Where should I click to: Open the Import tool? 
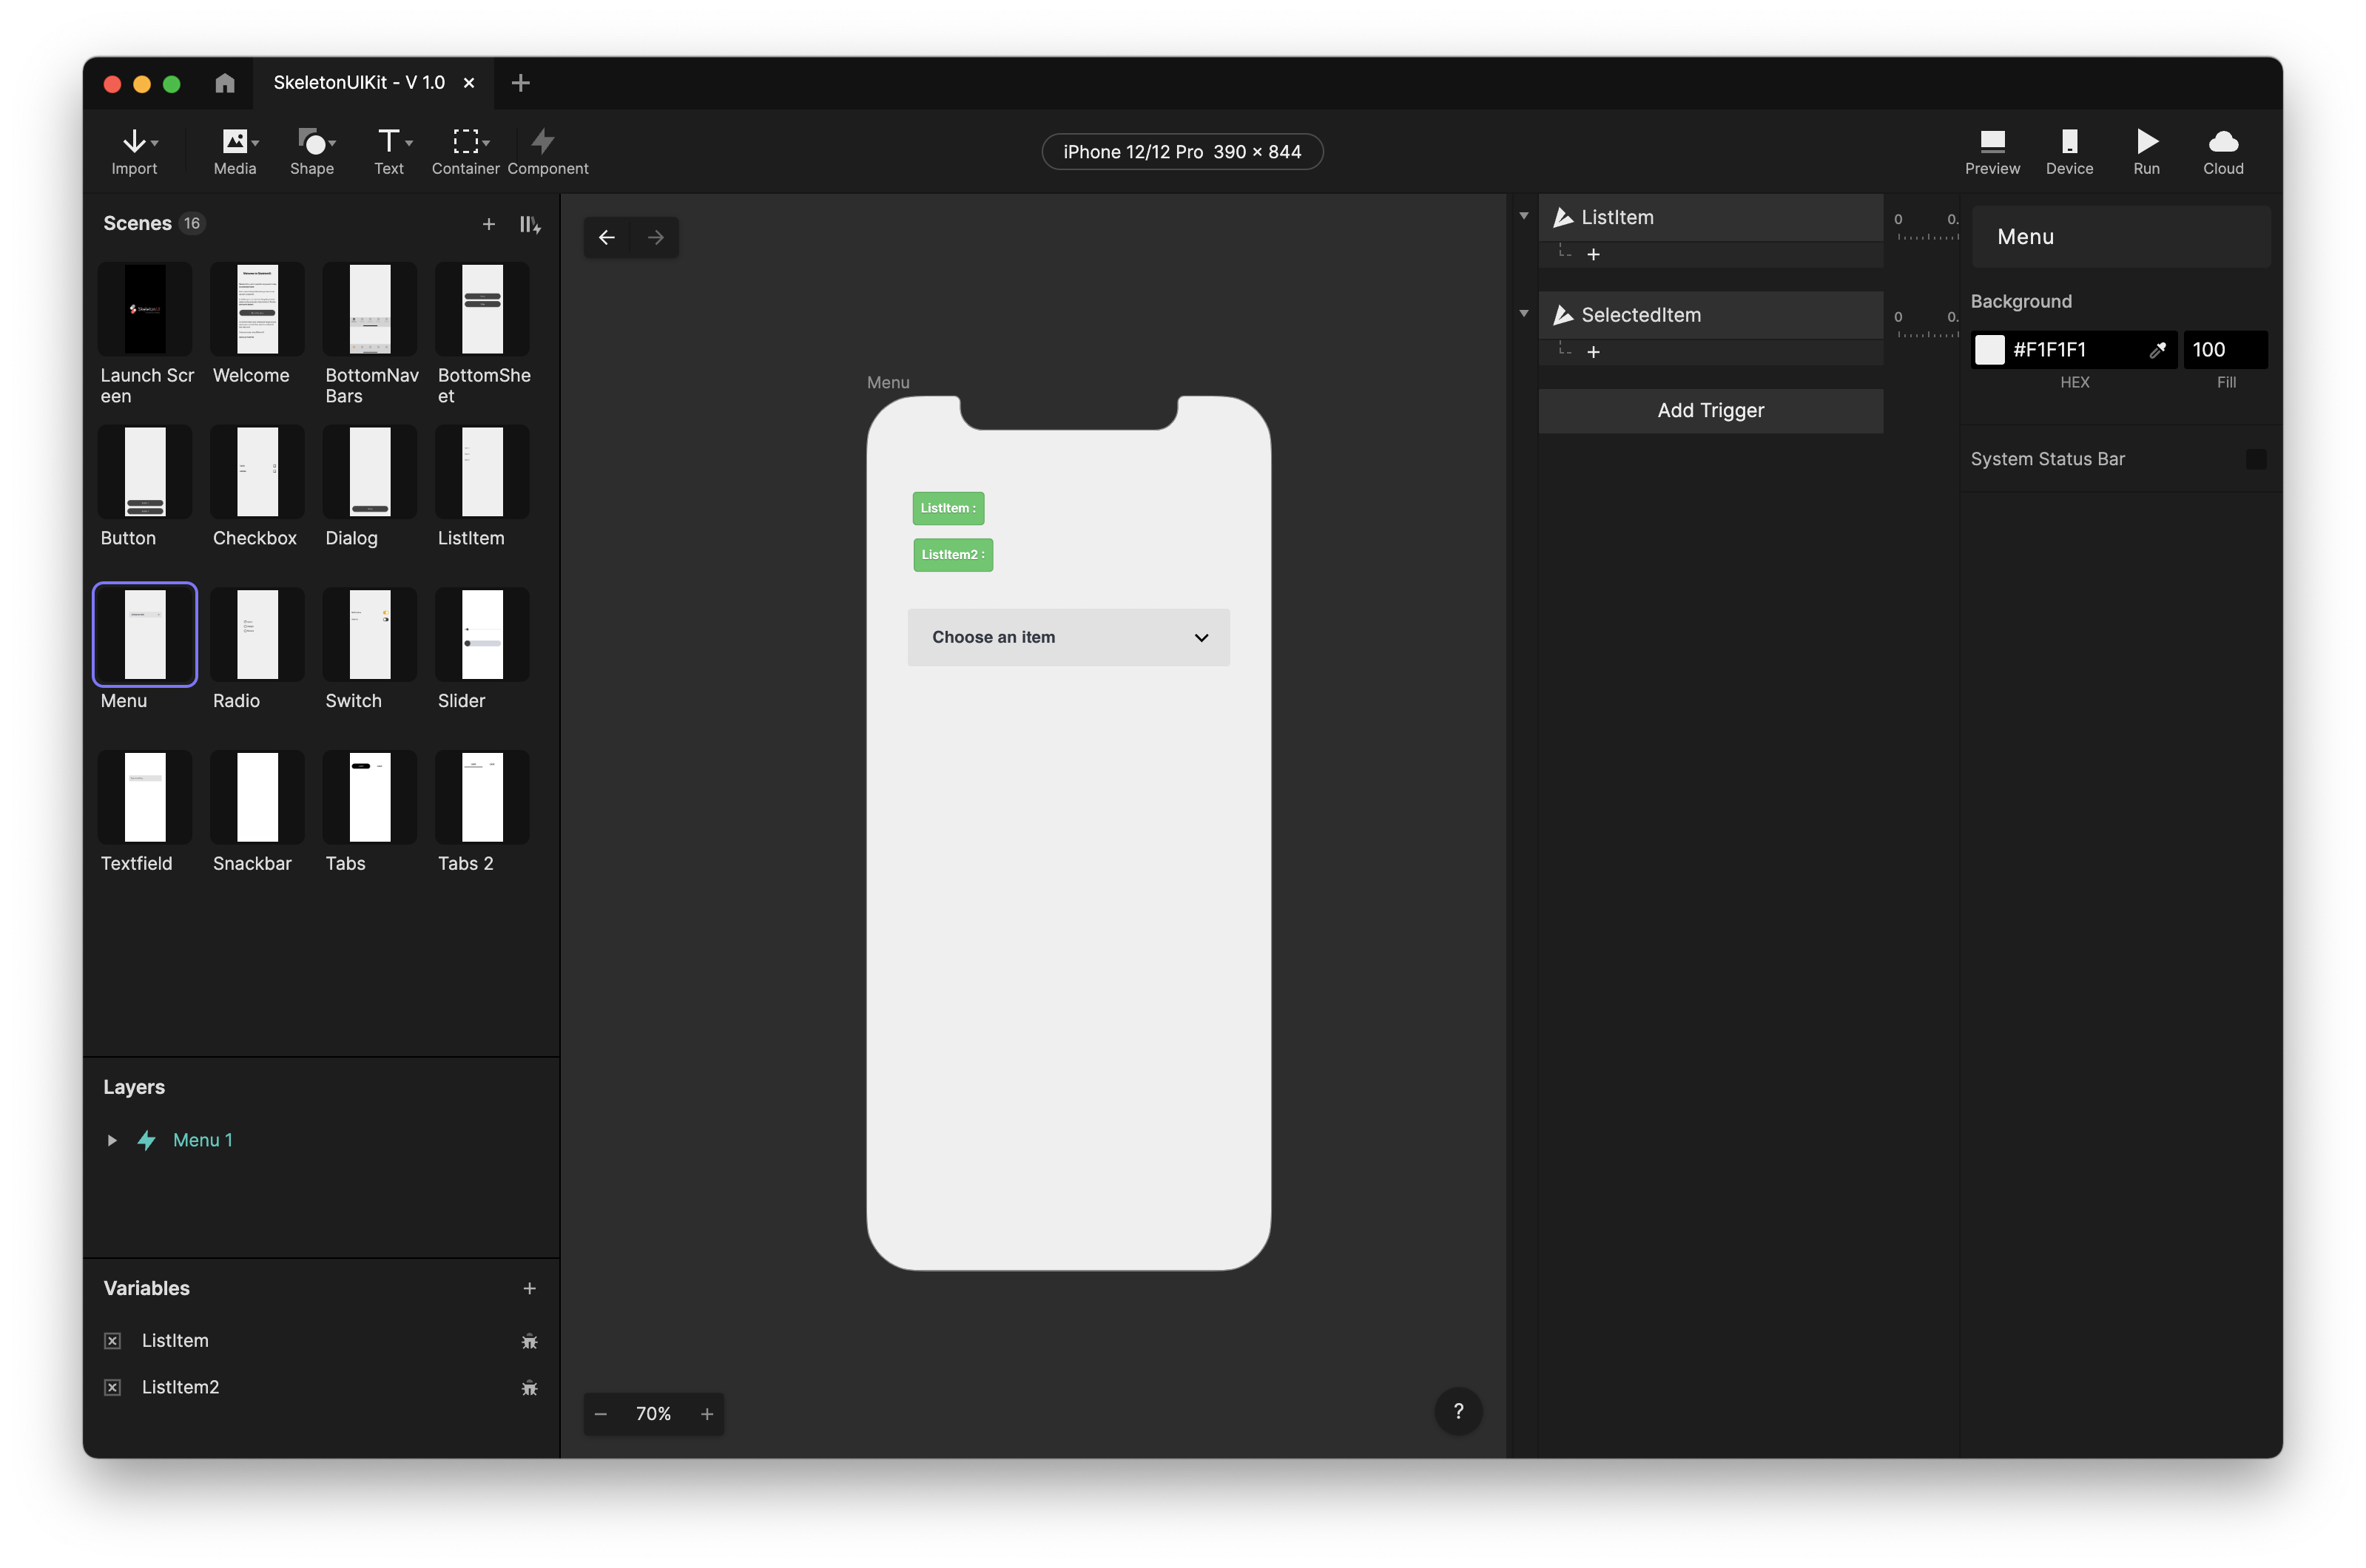pyautogui.click(x=134, y=151)
